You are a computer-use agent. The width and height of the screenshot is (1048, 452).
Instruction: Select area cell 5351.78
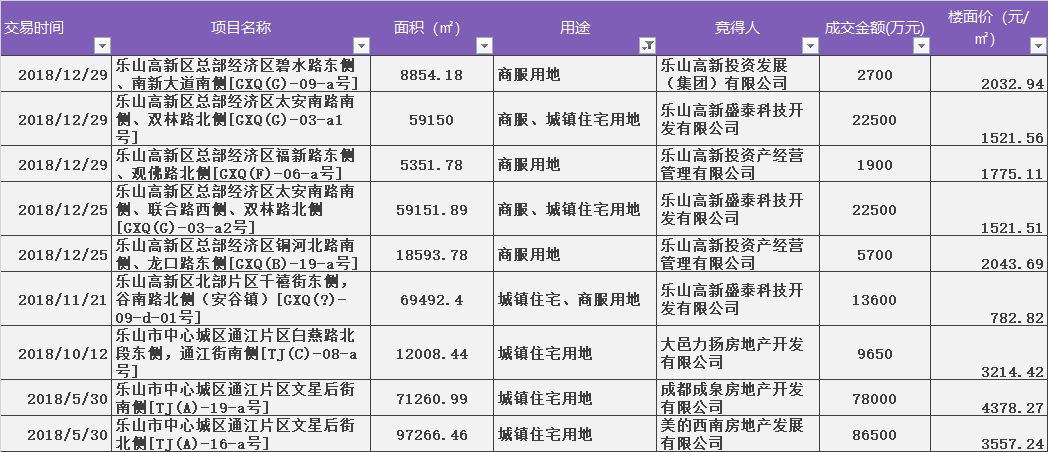click(432, 164)
